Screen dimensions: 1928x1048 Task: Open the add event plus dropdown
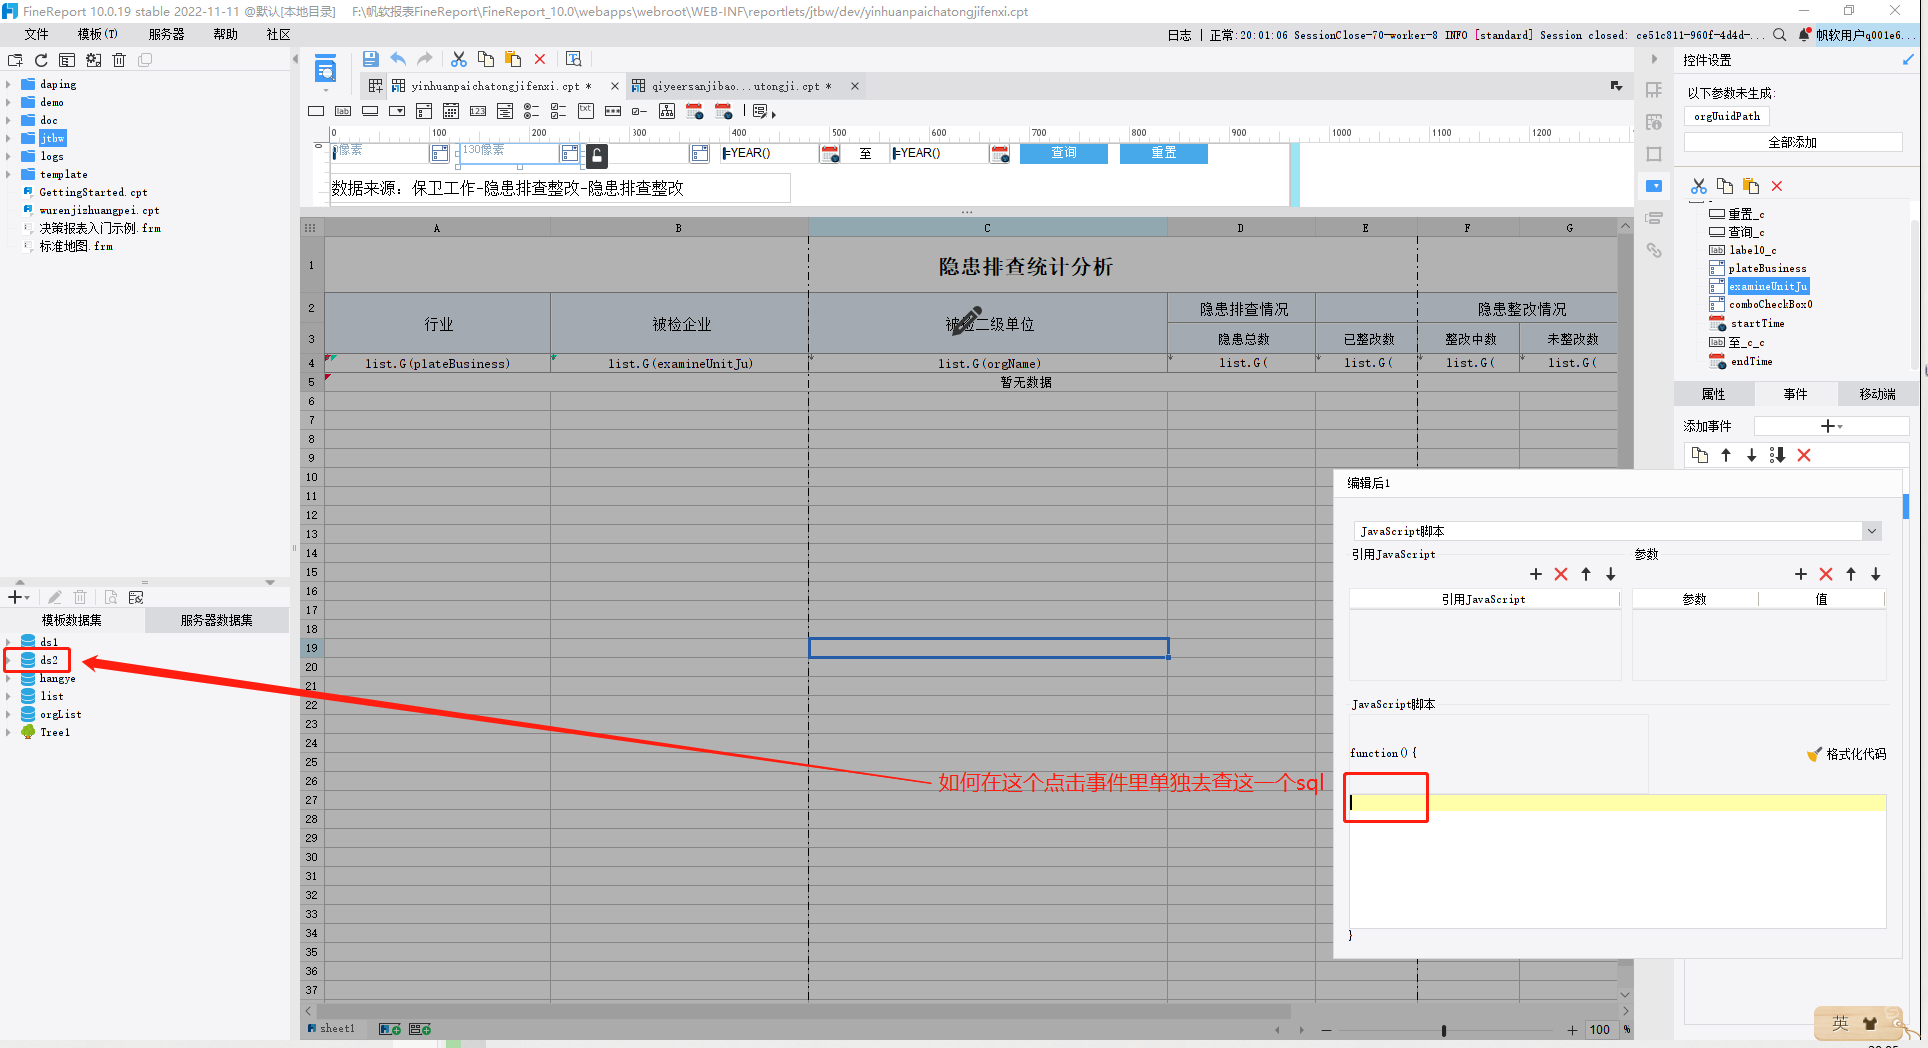click(1832, 426)
